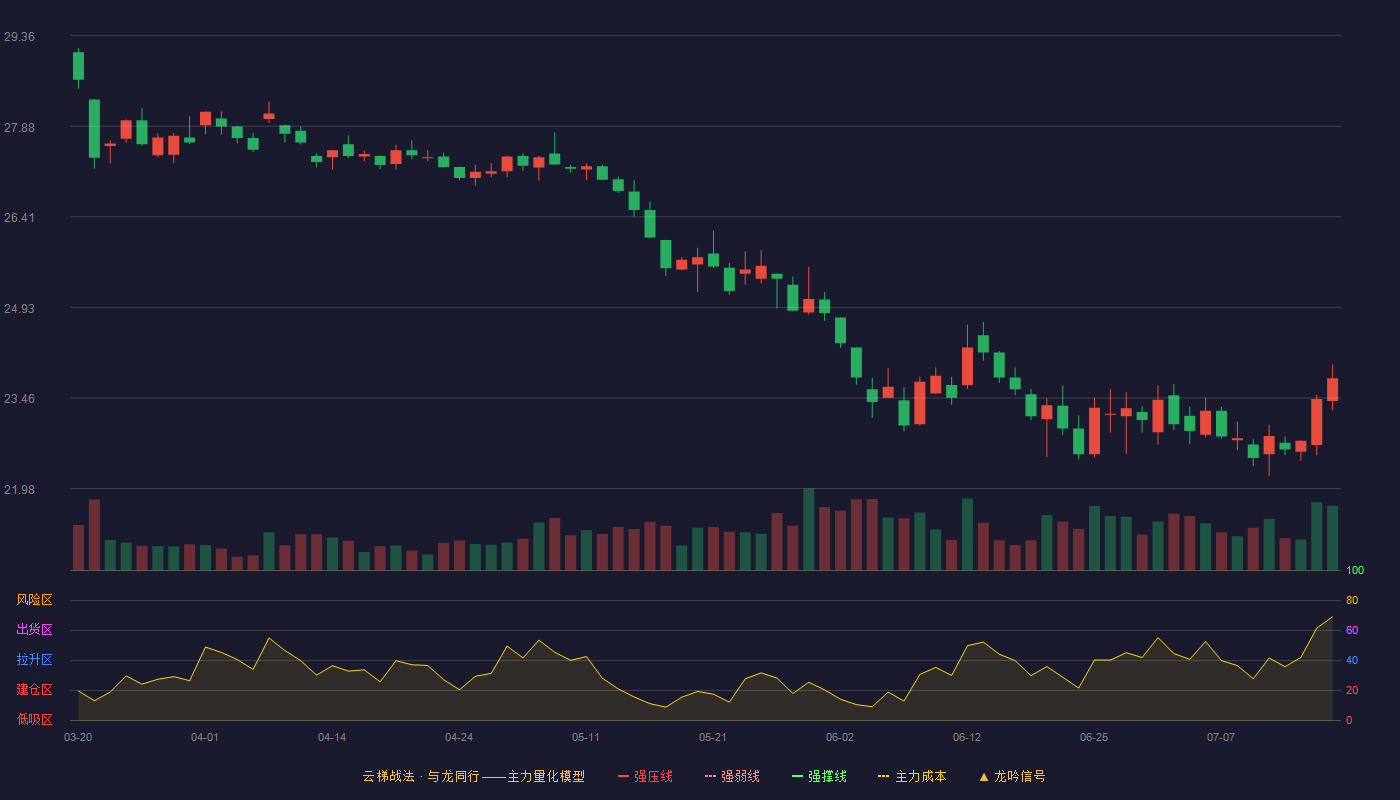1400x800 pixels.
Task: Click the purple 60 indicator axis value
Action: (x=1352, y=631)
